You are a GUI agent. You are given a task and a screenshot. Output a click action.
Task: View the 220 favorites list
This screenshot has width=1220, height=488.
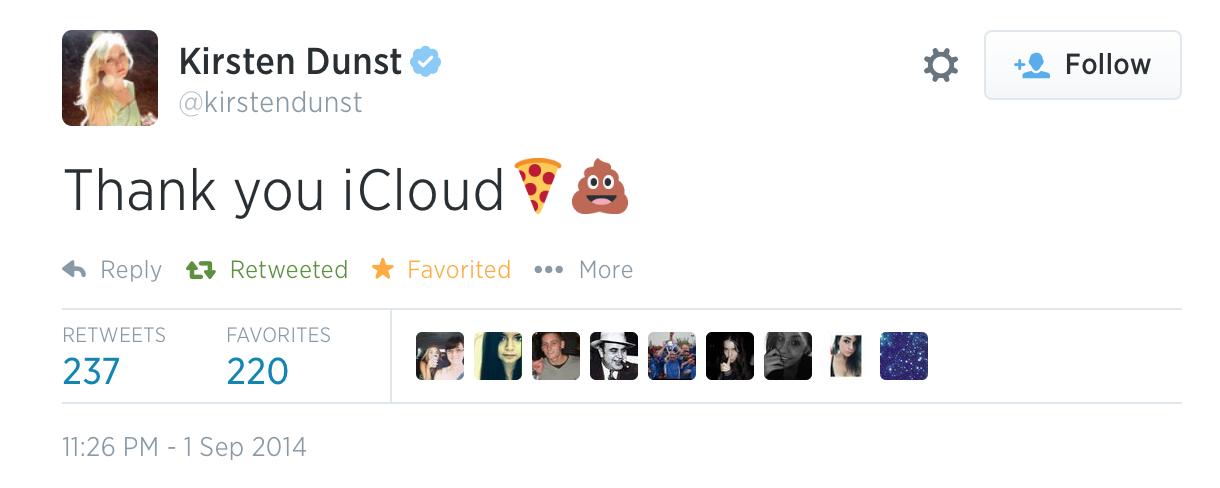point(257,371)
